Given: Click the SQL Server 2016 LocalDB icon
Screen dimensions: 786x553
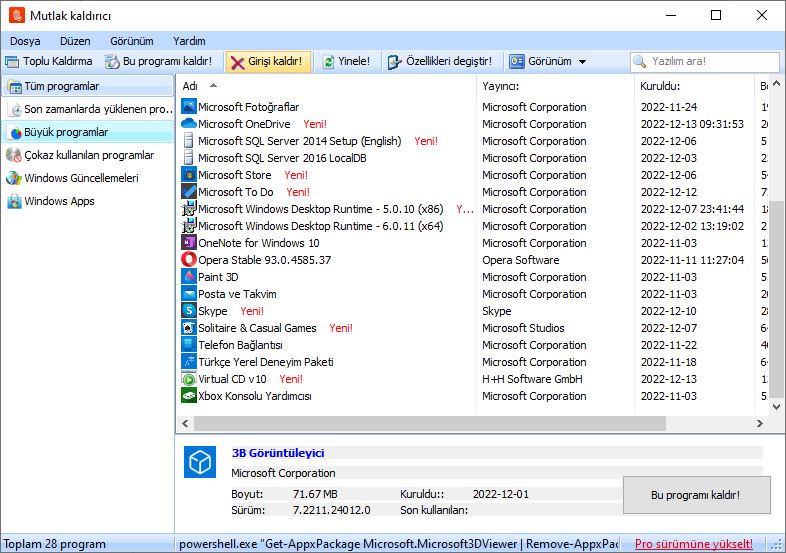Looking at the screenshot, I should (x=188, y=158).
